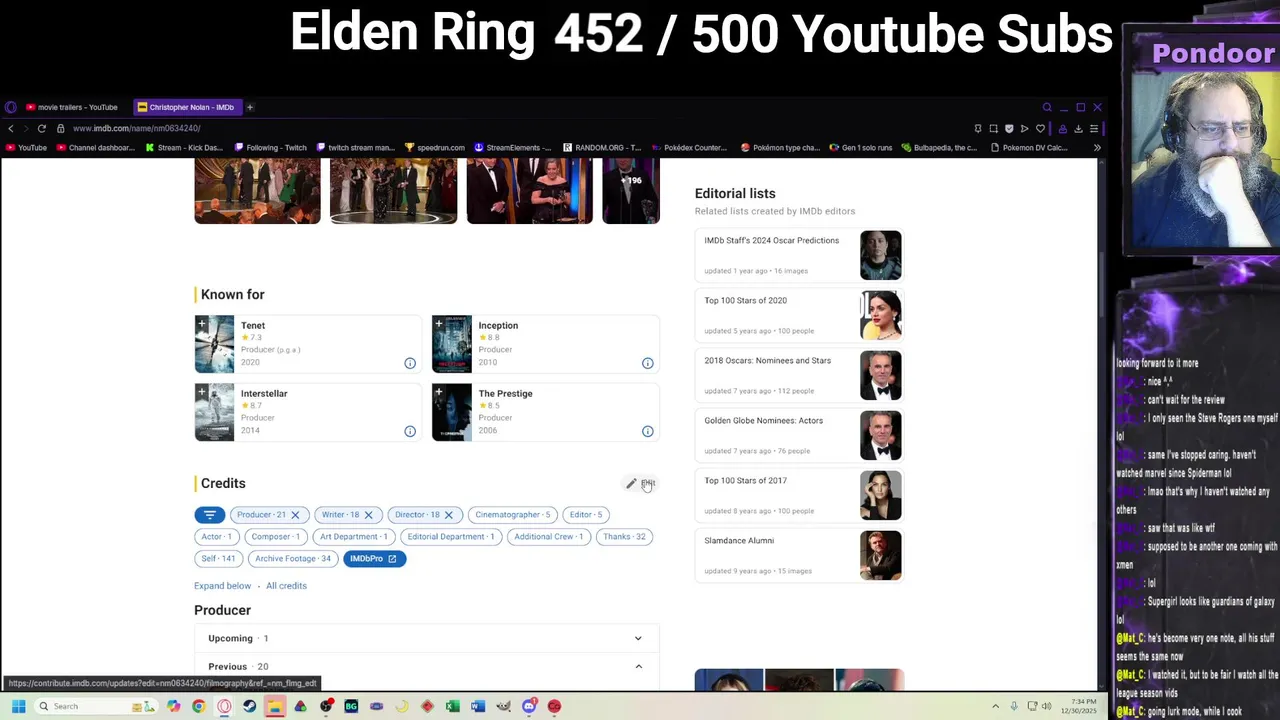Toggle the Editor credits chip
This screenshot has height=720, width=1280.
point(586,515)
